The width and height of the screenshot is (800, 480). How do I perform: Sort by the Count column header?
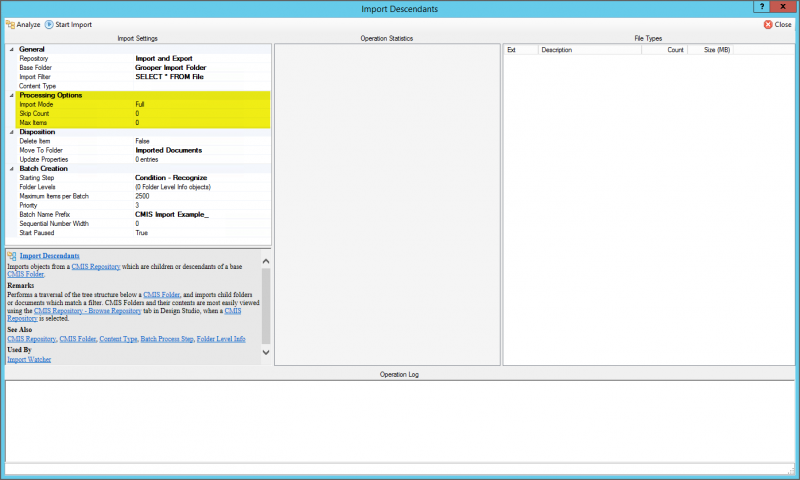point(665,50)
